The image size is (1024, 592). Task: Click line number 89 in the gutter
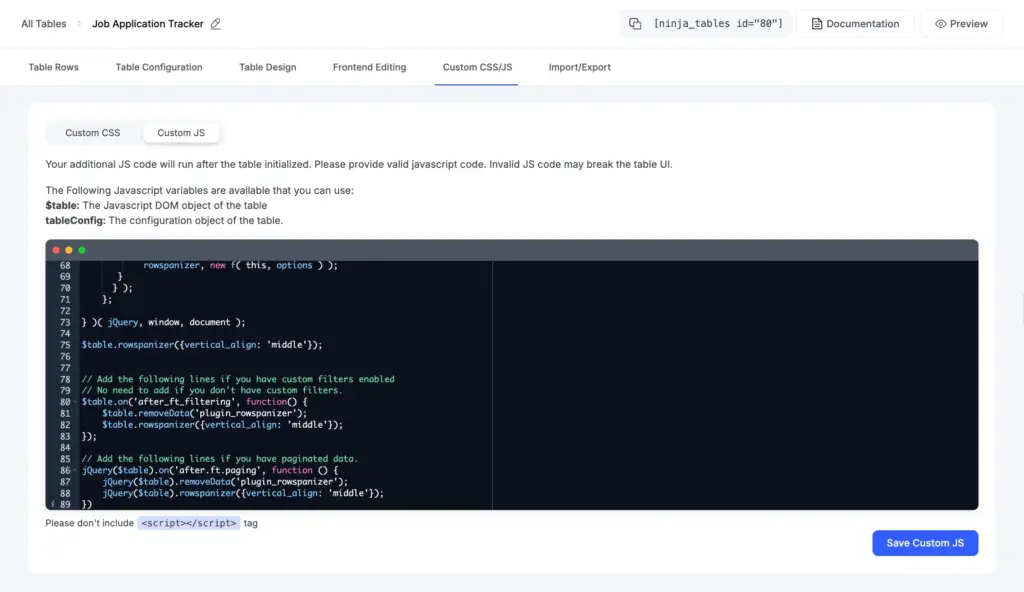[x=65, y=504]
